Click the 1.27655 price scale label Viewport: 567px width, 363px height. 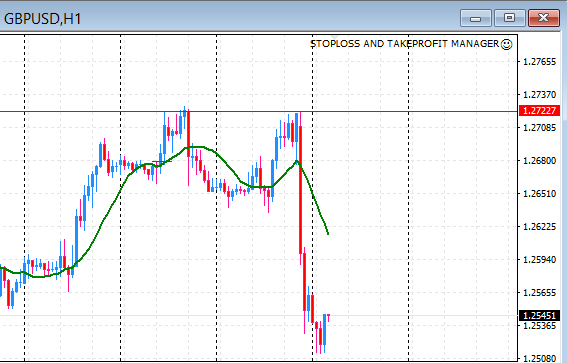click(x=539, y=62)
